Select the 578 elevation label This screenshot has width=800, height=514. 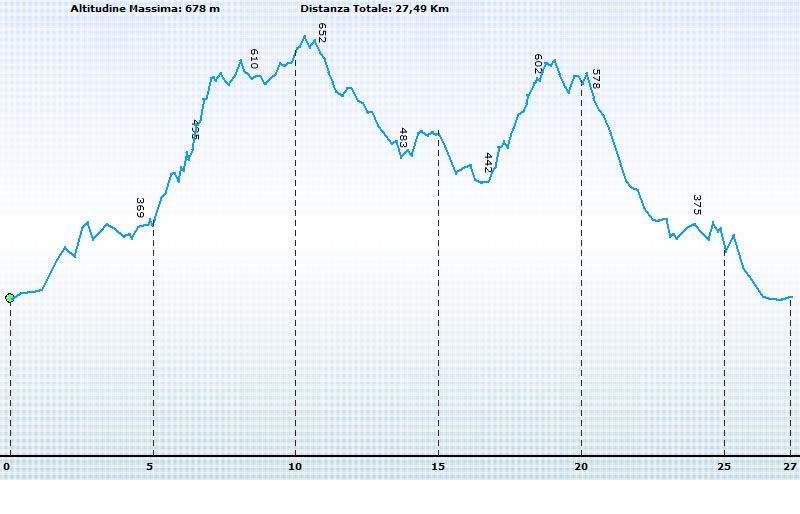595,79
